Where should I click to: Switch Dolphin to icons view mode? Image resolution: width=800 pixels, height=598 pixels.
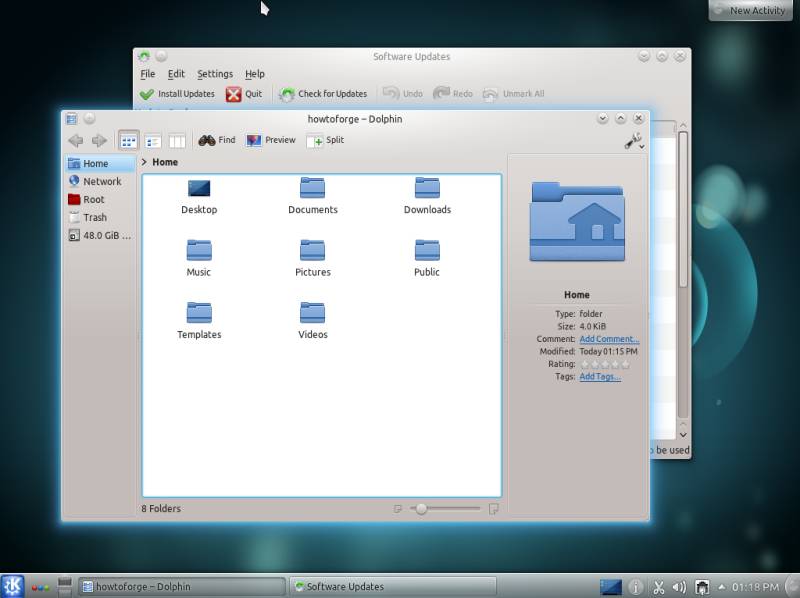pos(128,140)
